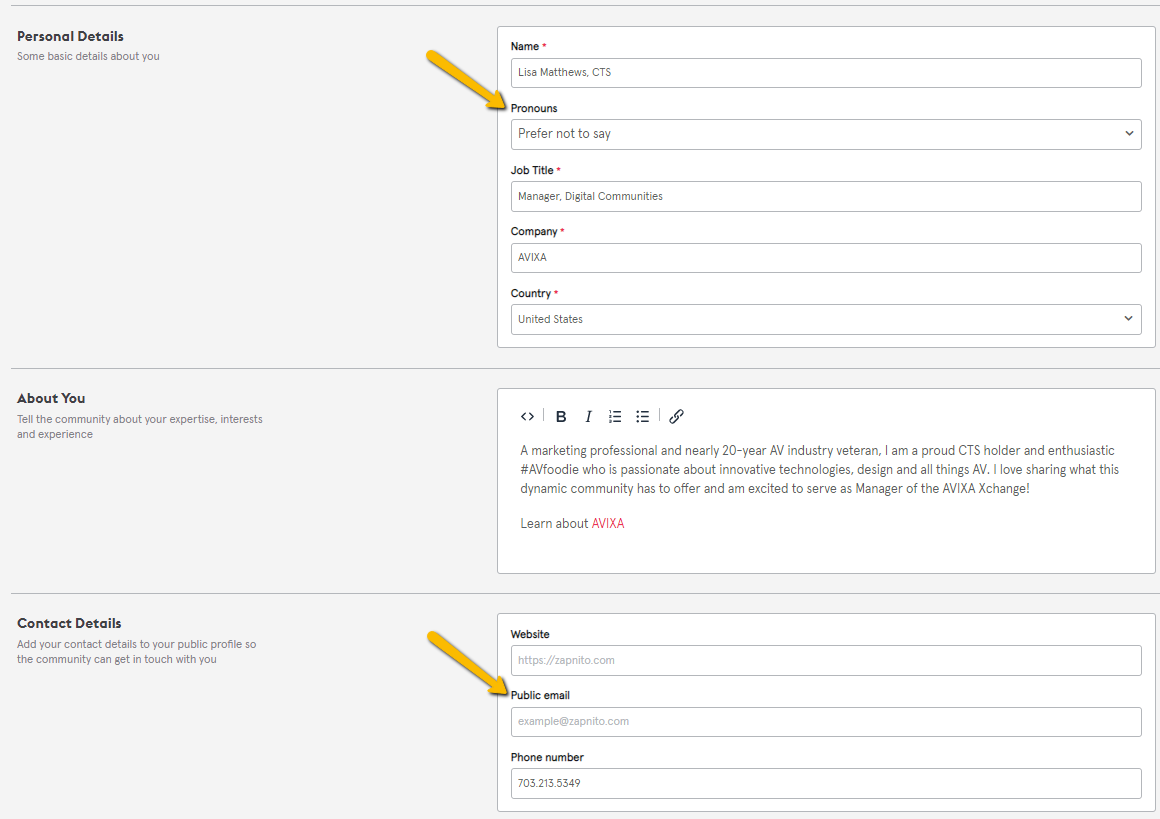Viewport: 1160px width, 819px height.
Task: Toggle the code view icon in the editor
Action: pos(527,416)
